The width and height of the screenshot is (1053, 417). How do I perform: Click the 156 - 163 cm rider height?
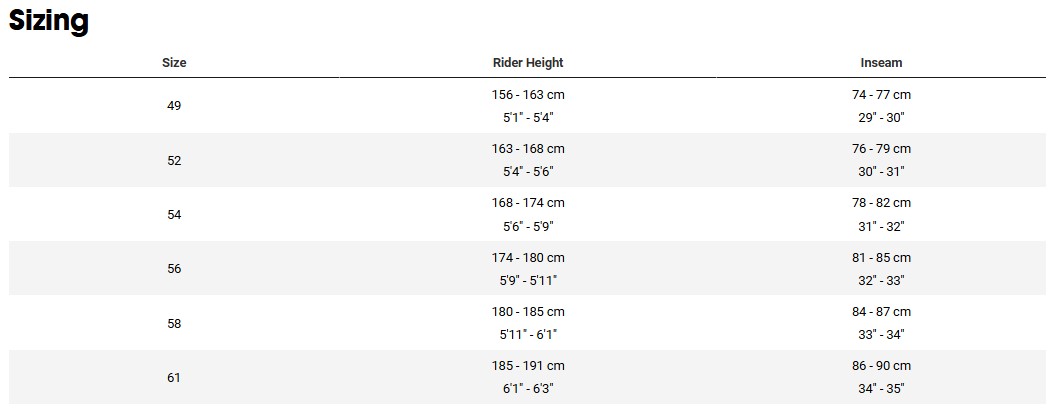point(528,95)
